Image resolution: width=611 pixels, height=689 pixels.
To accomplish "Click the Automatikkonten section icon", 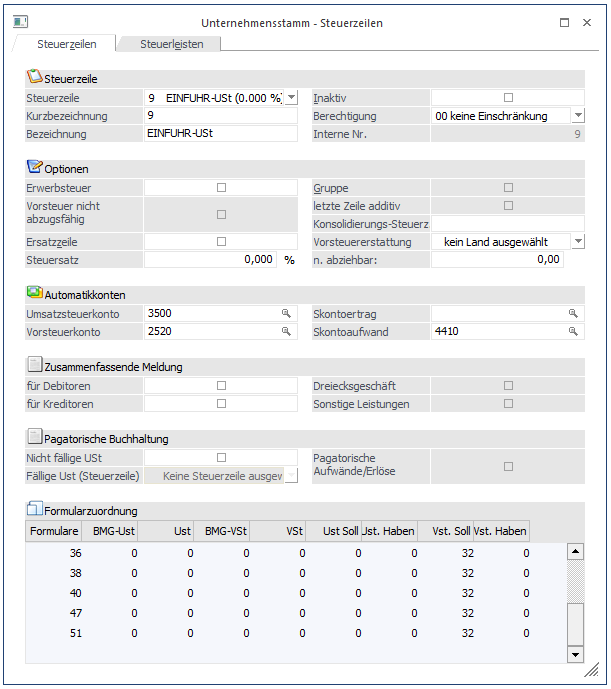I will [34, 293].
